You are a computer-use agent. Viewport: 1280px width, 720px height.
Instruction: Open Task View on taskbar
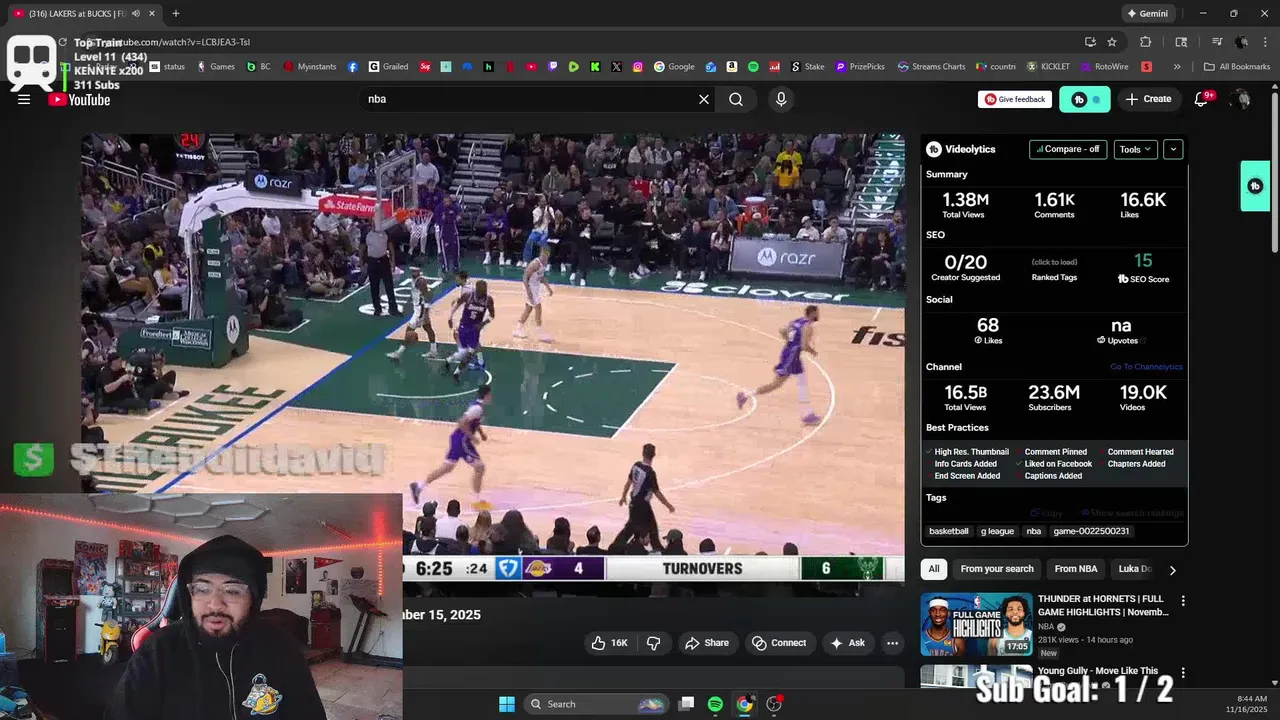[x=686, y=704]
